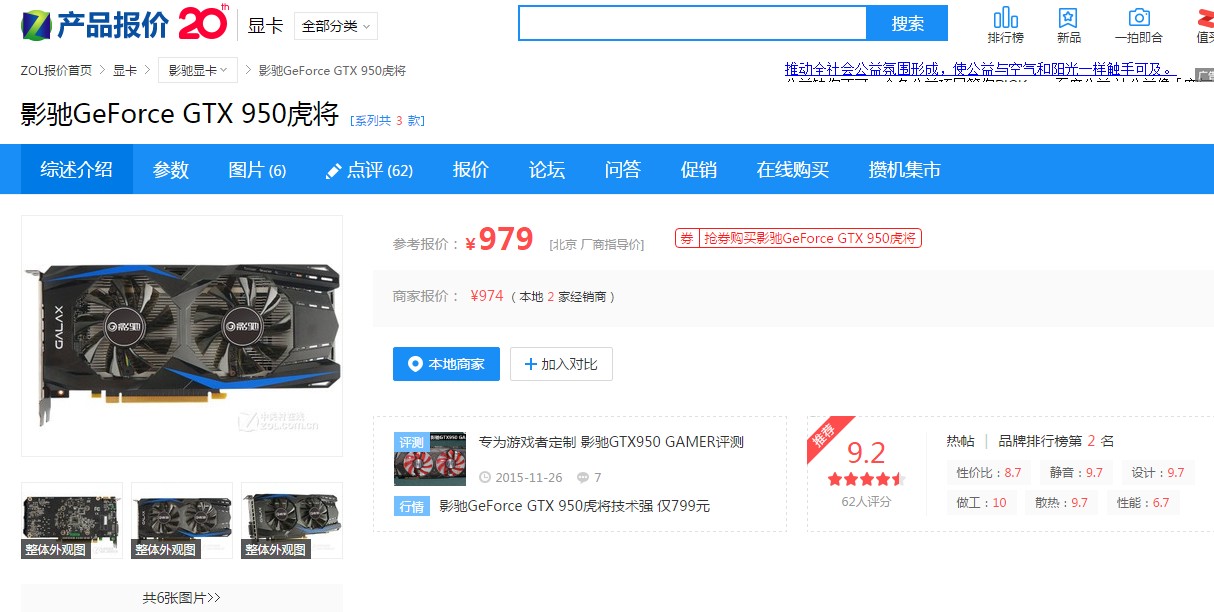Click the 搜索 search button
The image size is (1214, 612).
tap(908, 23)
